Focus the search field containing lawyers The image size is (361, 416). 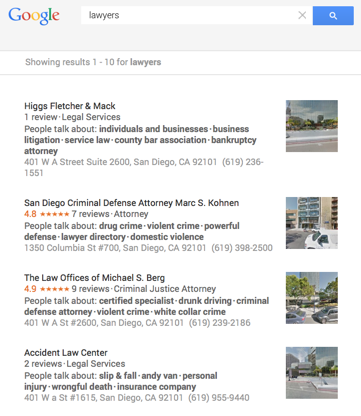point(189,15)
